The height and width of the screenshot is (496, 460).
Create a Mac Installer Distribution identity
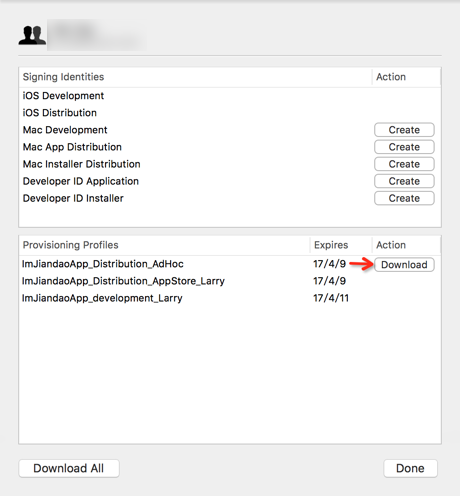click(x=404, y=164)
